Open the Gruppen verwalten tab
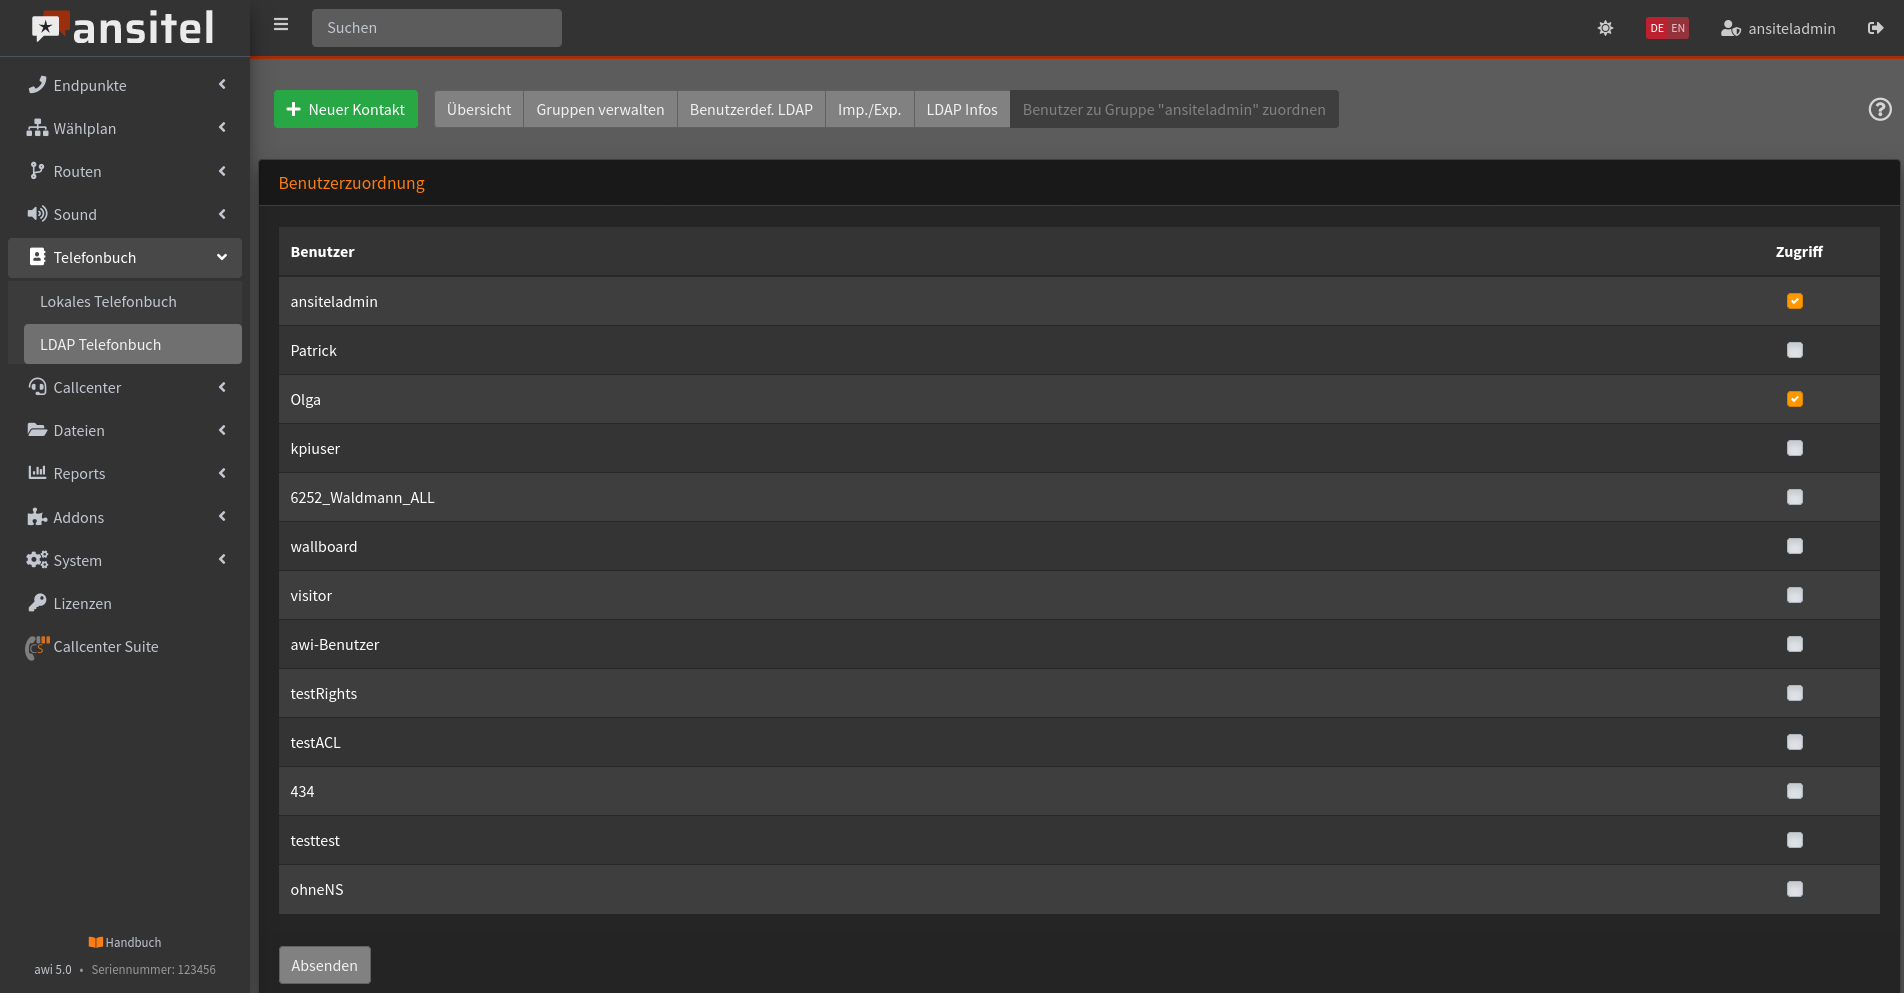Viewport: 1904px width, 993px height. click(600, 109)
